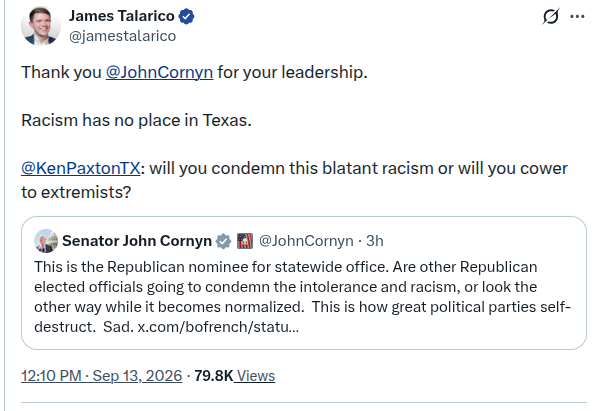Click the @JohnCornyn handle in quoted post
The width and height of the screenshot is (599, 411).
click(306, 241)
